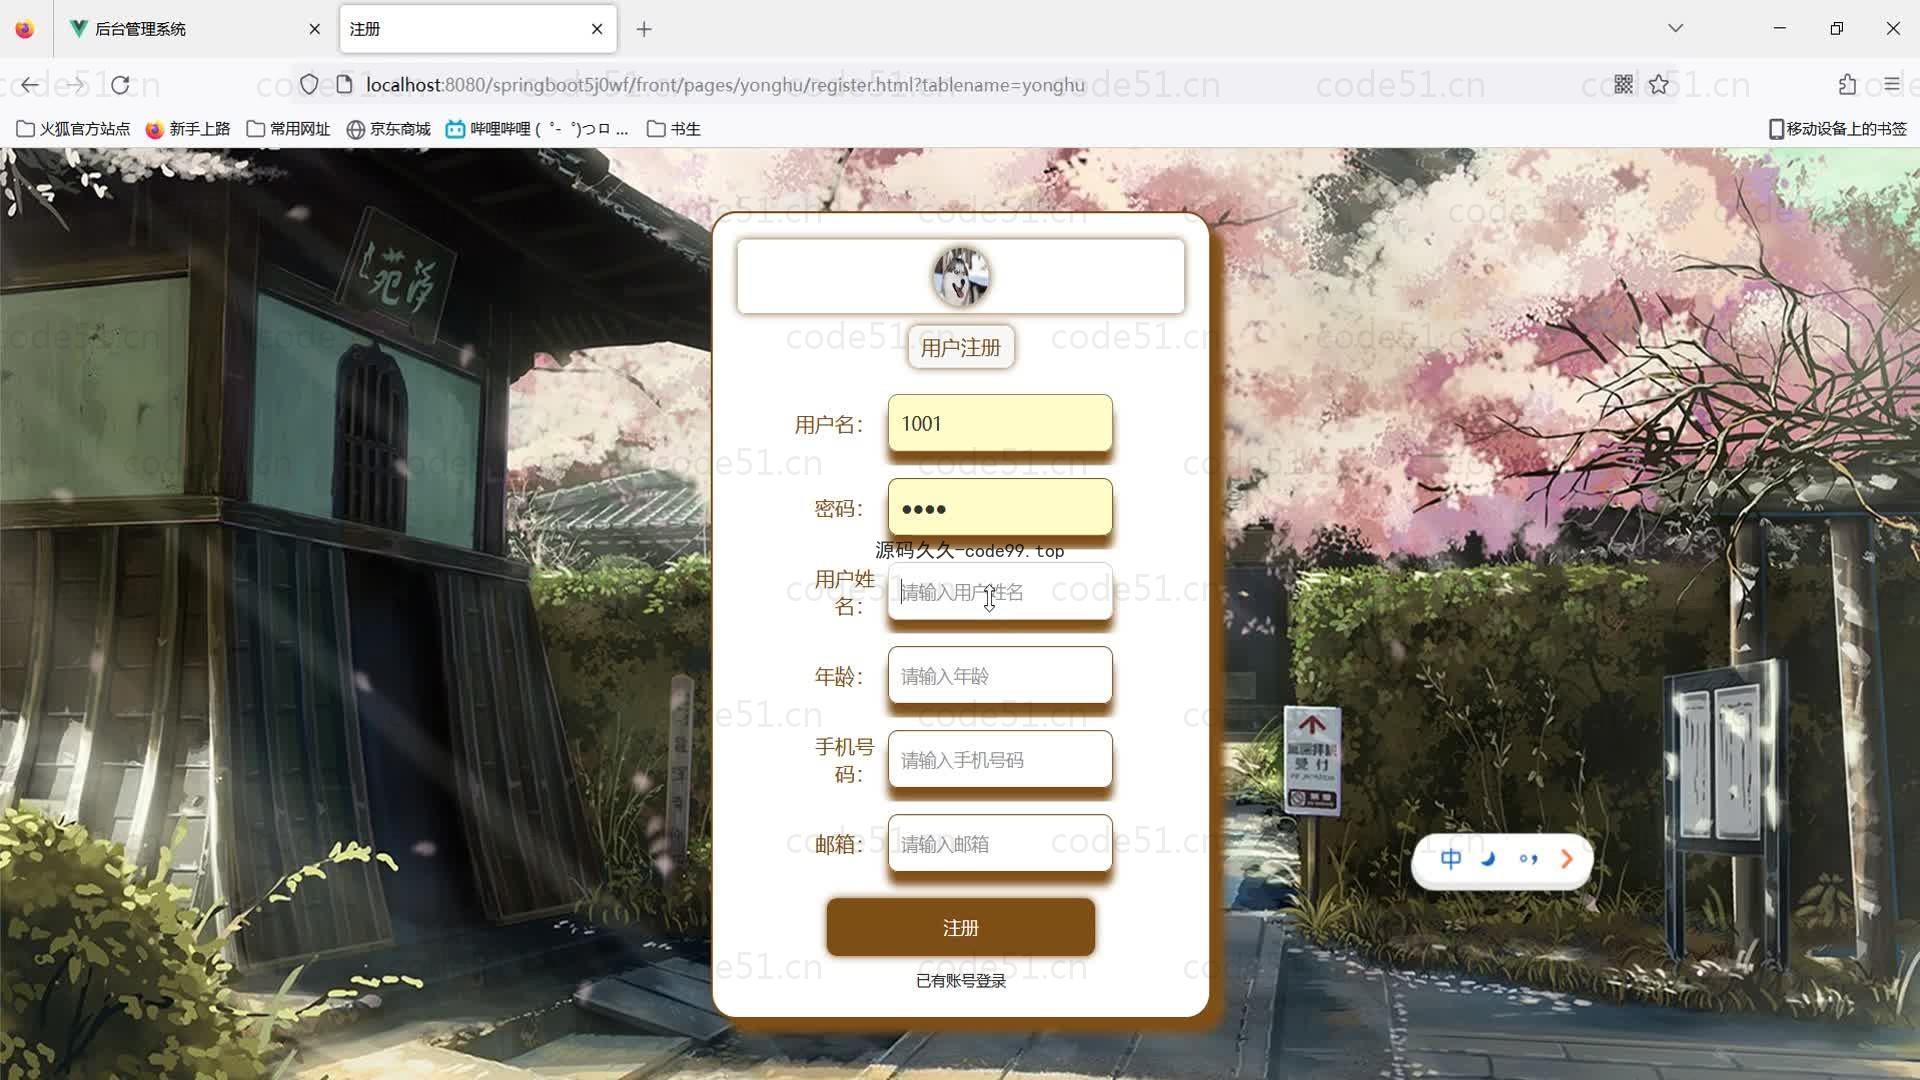The image size is (1920, 1080).
Task: Open 常用网址 bookmark folder
Action: tap(288, 129)
